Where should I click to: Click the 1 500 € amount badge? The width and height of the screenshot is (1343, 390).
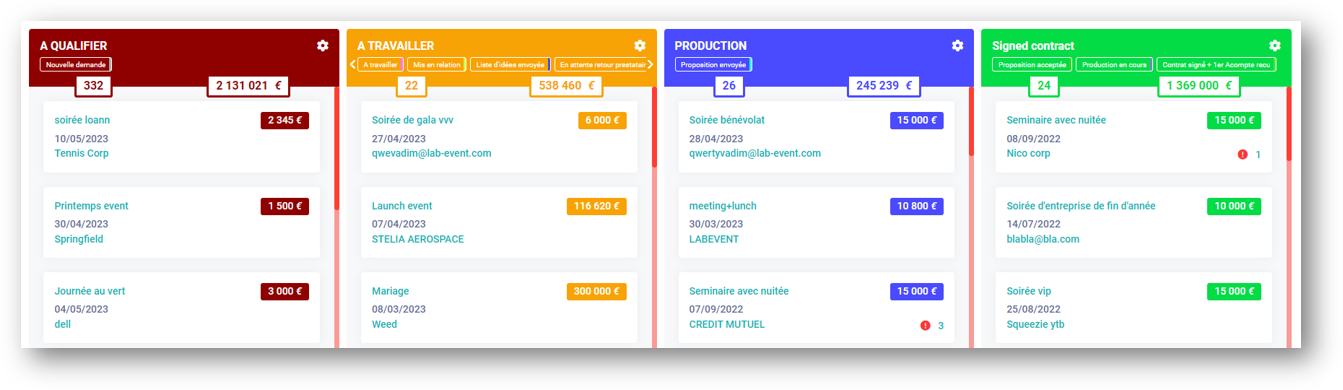click(x=285, y=207)
